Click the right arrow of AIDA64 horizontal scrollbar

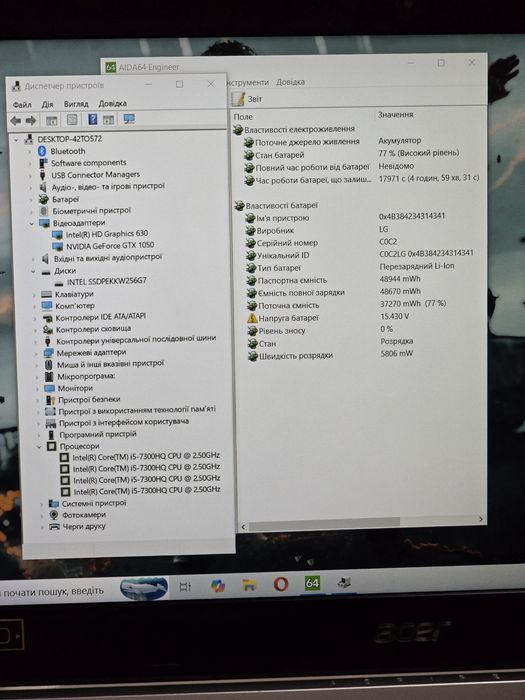coord(481,519)
